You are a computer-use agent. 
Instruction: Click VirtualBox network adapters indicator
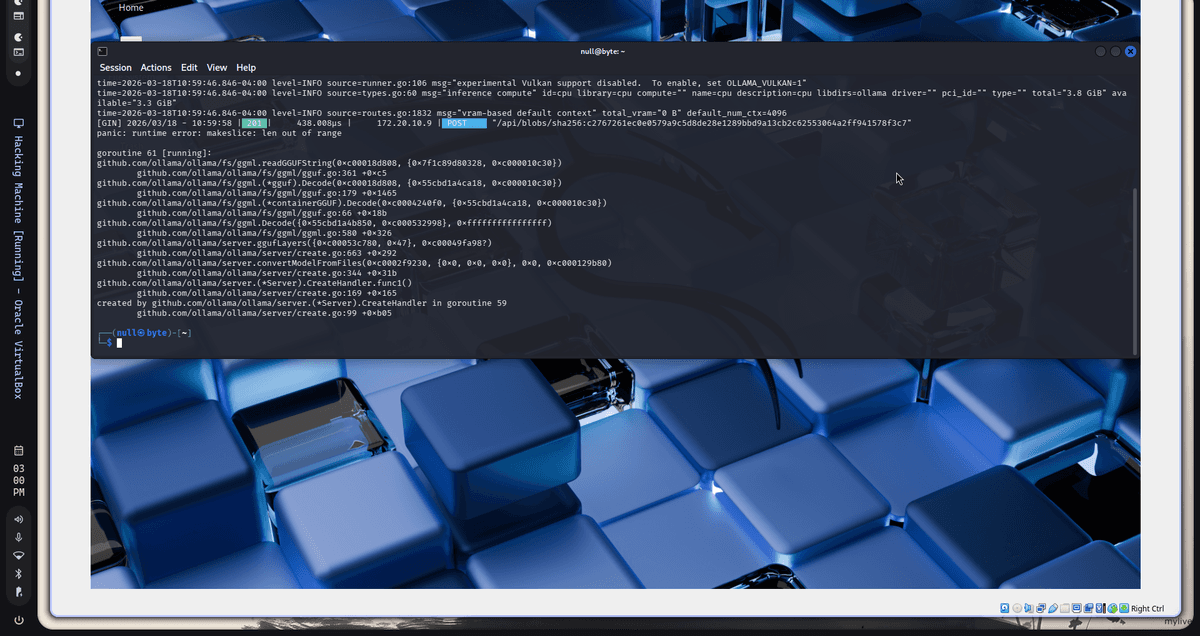tap(1041, 608)
